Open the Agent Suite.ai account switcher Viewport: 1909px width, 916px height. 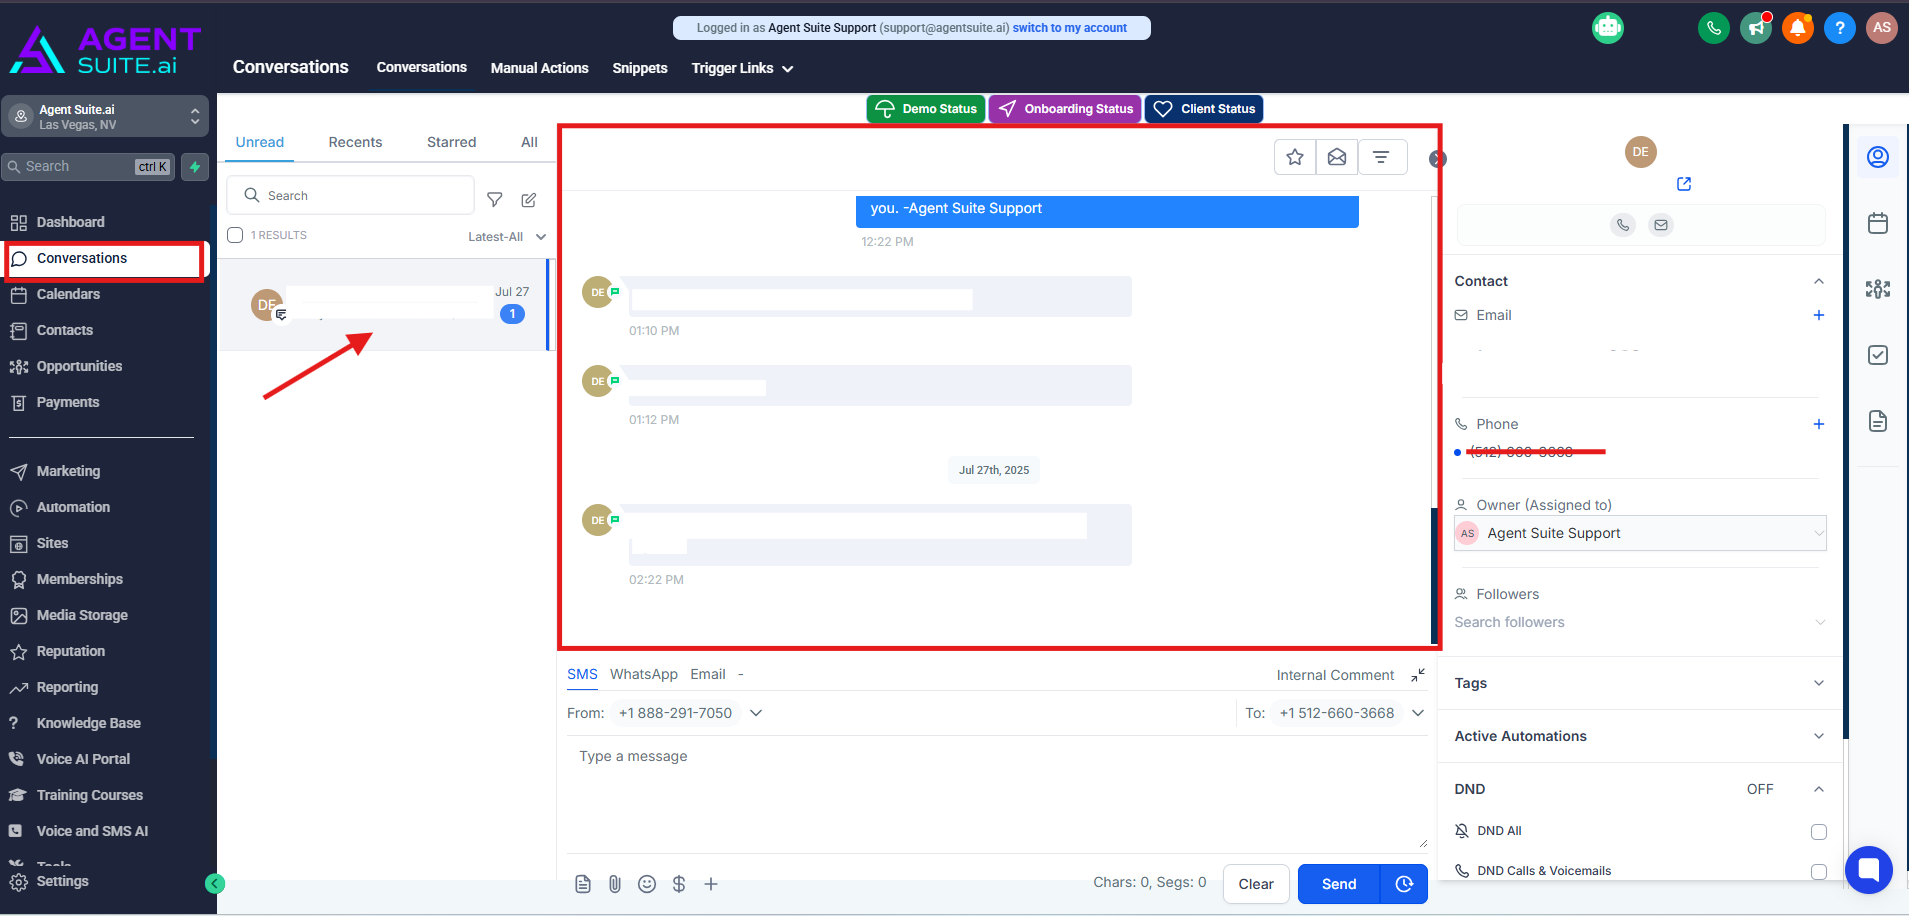pos(105,116)
